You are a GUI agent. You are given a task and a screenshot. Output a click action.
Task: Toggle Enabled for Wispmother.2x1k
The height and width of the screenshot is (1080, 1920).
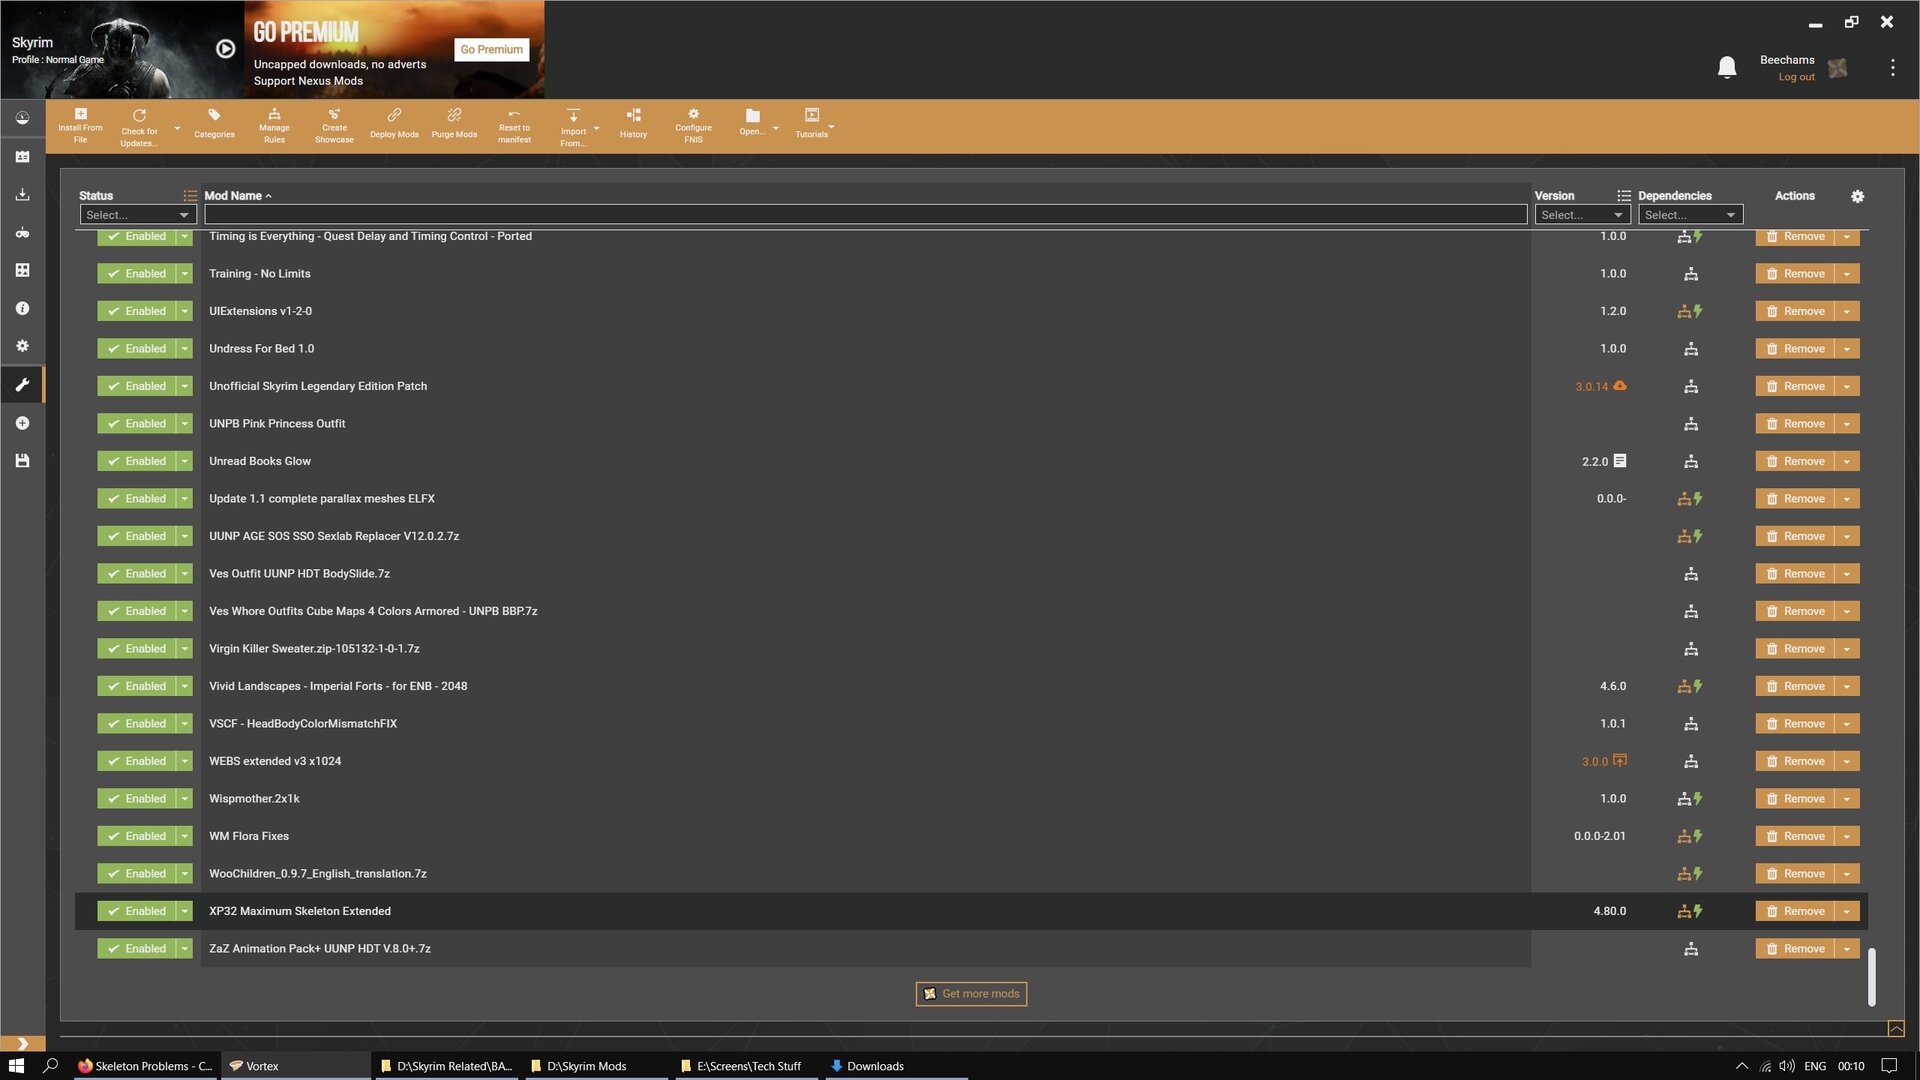[137, 799]
